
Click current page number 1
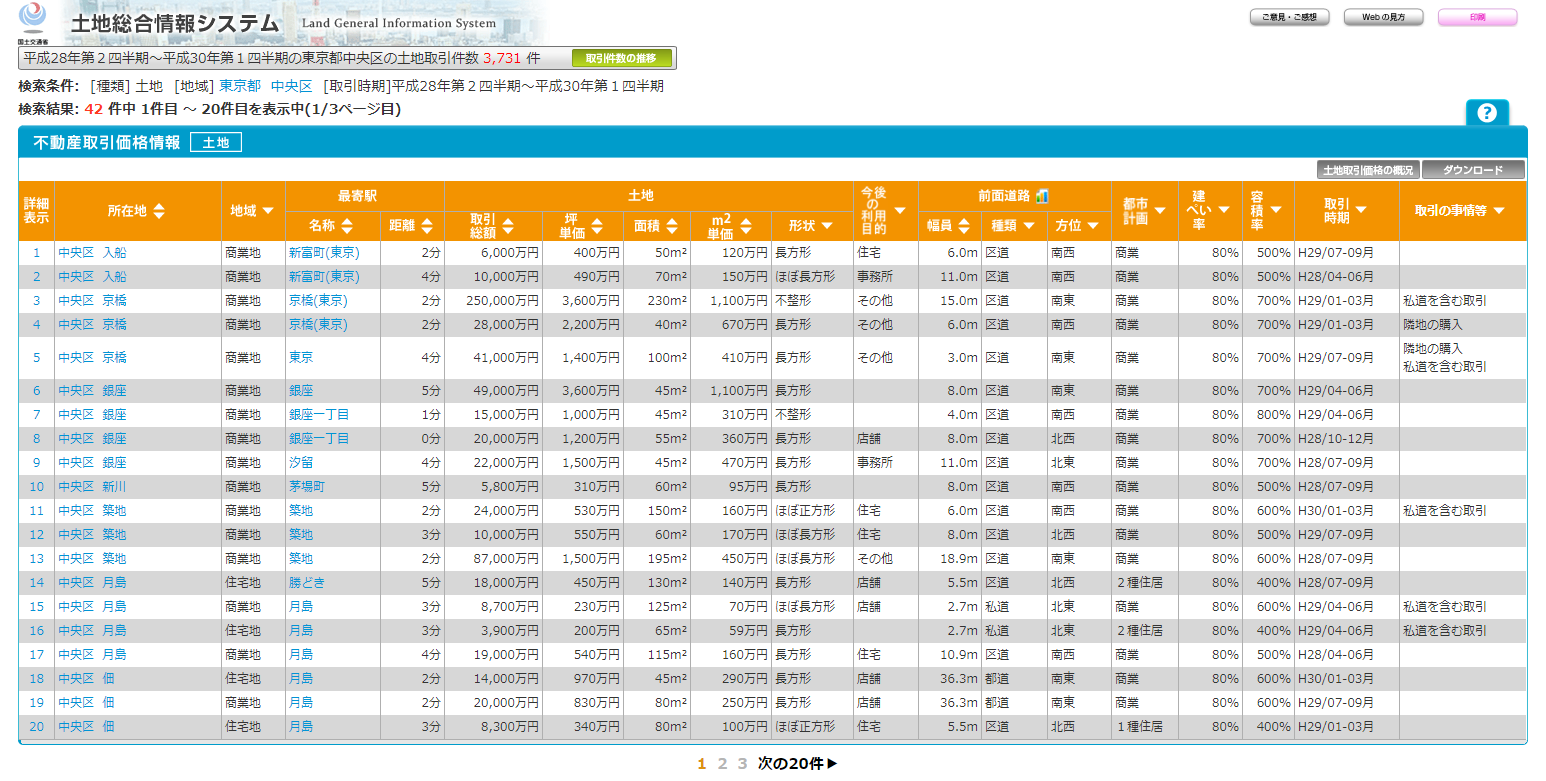(x=702, y=764)
